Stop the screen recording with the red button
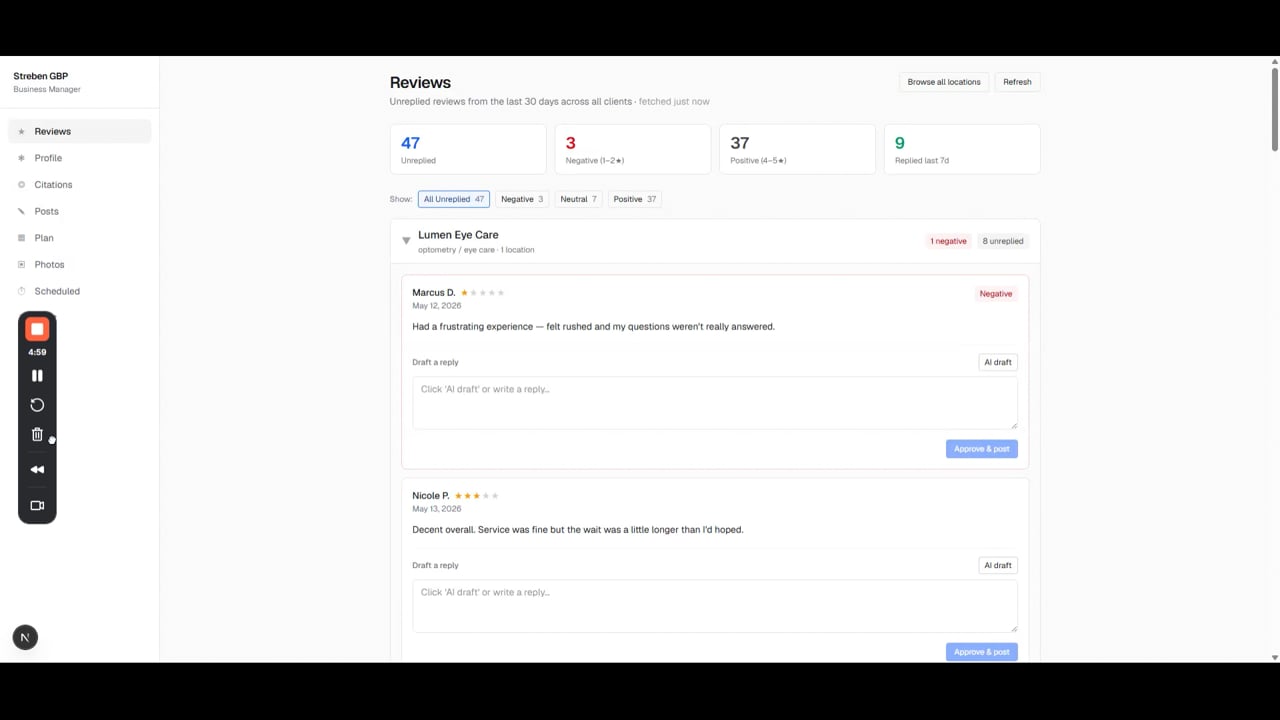The width and height of the screenshot is (1280, 720). 37,329
